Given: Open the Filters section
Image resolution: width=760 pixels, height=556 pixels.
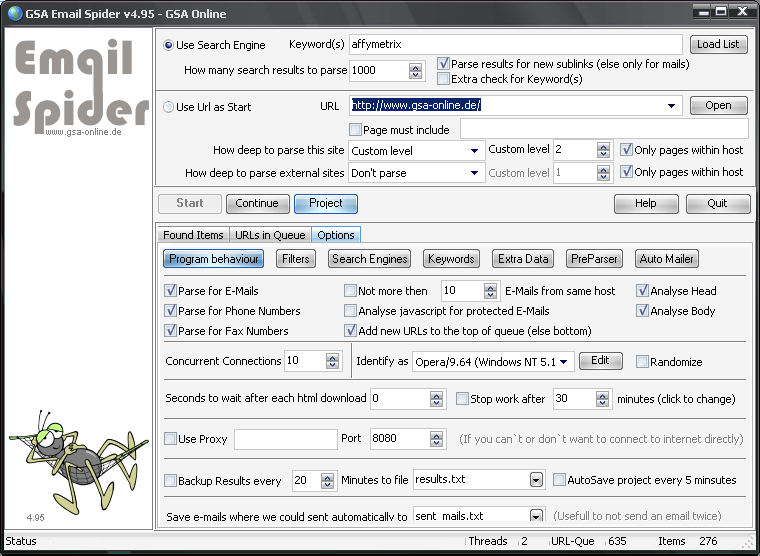Looking at the screenshot, I should pyautogui.click(x=296, y=259).
